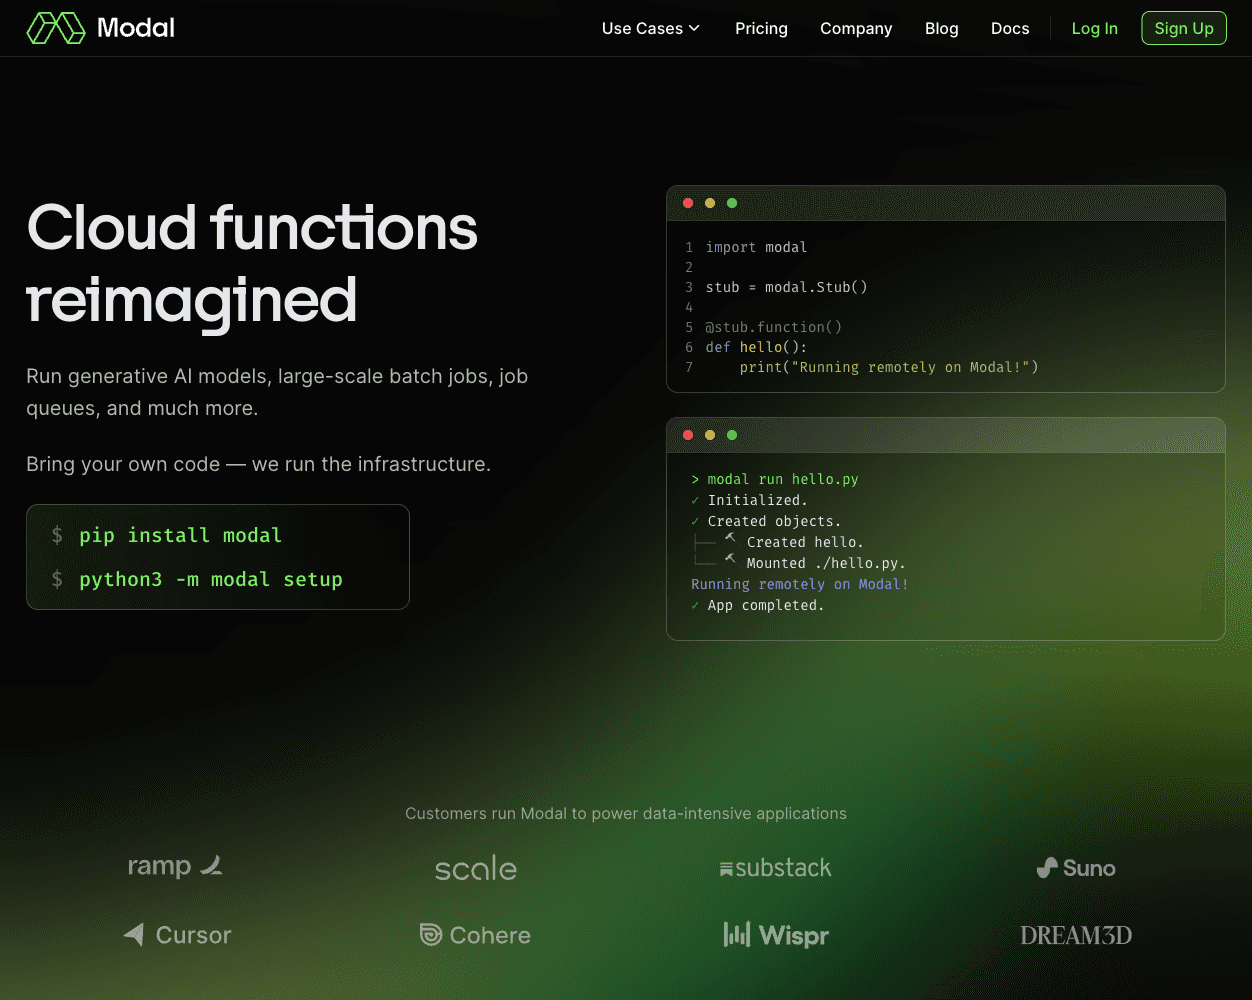Click the yellow dot in terminal window
1252x1000 pixels.
710,435
